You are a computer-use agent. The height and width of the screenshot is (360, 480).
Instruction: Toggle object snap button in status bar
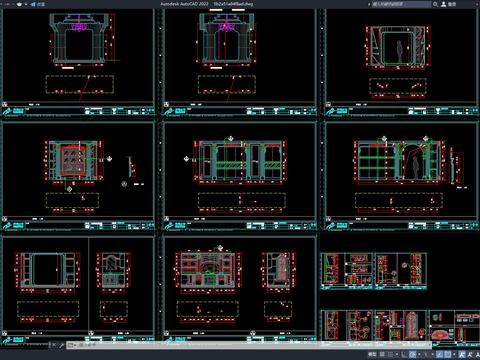click(x=449, y=354)
